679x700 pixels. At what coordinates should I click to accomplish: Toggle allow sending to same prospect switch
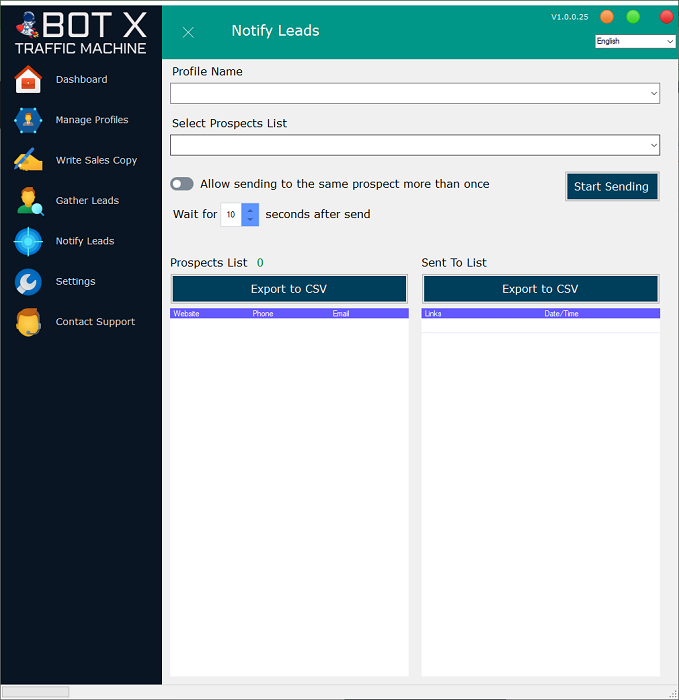(182, 184)
